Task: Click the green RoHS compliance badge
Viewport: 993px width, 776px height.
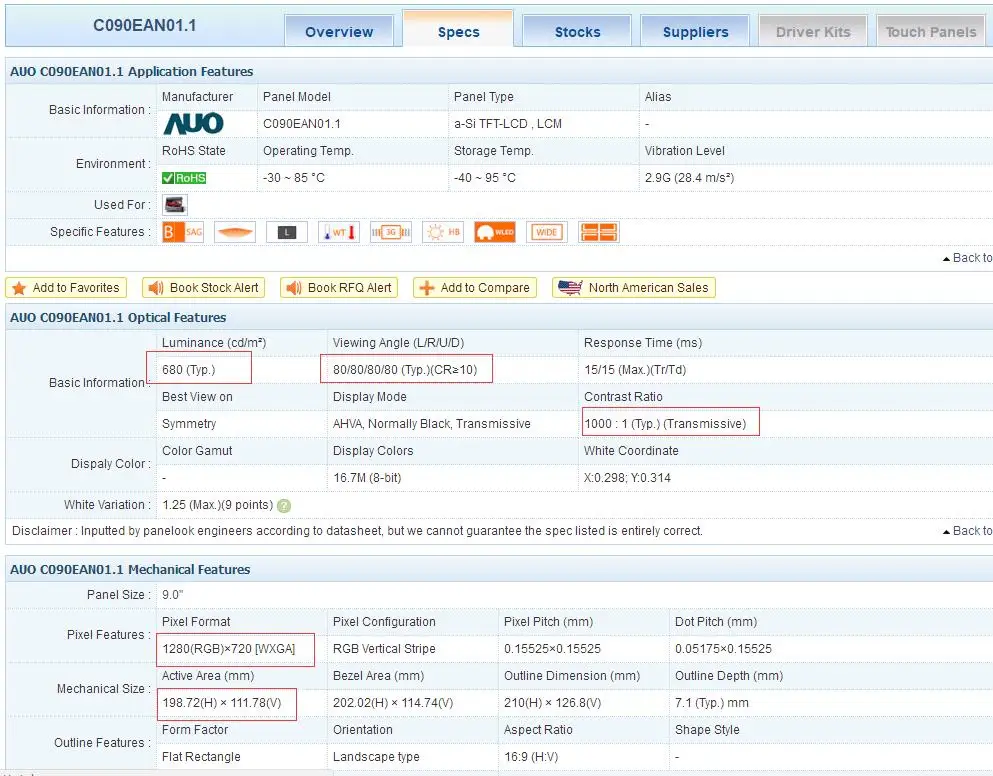Action: [x=184, y=178]
